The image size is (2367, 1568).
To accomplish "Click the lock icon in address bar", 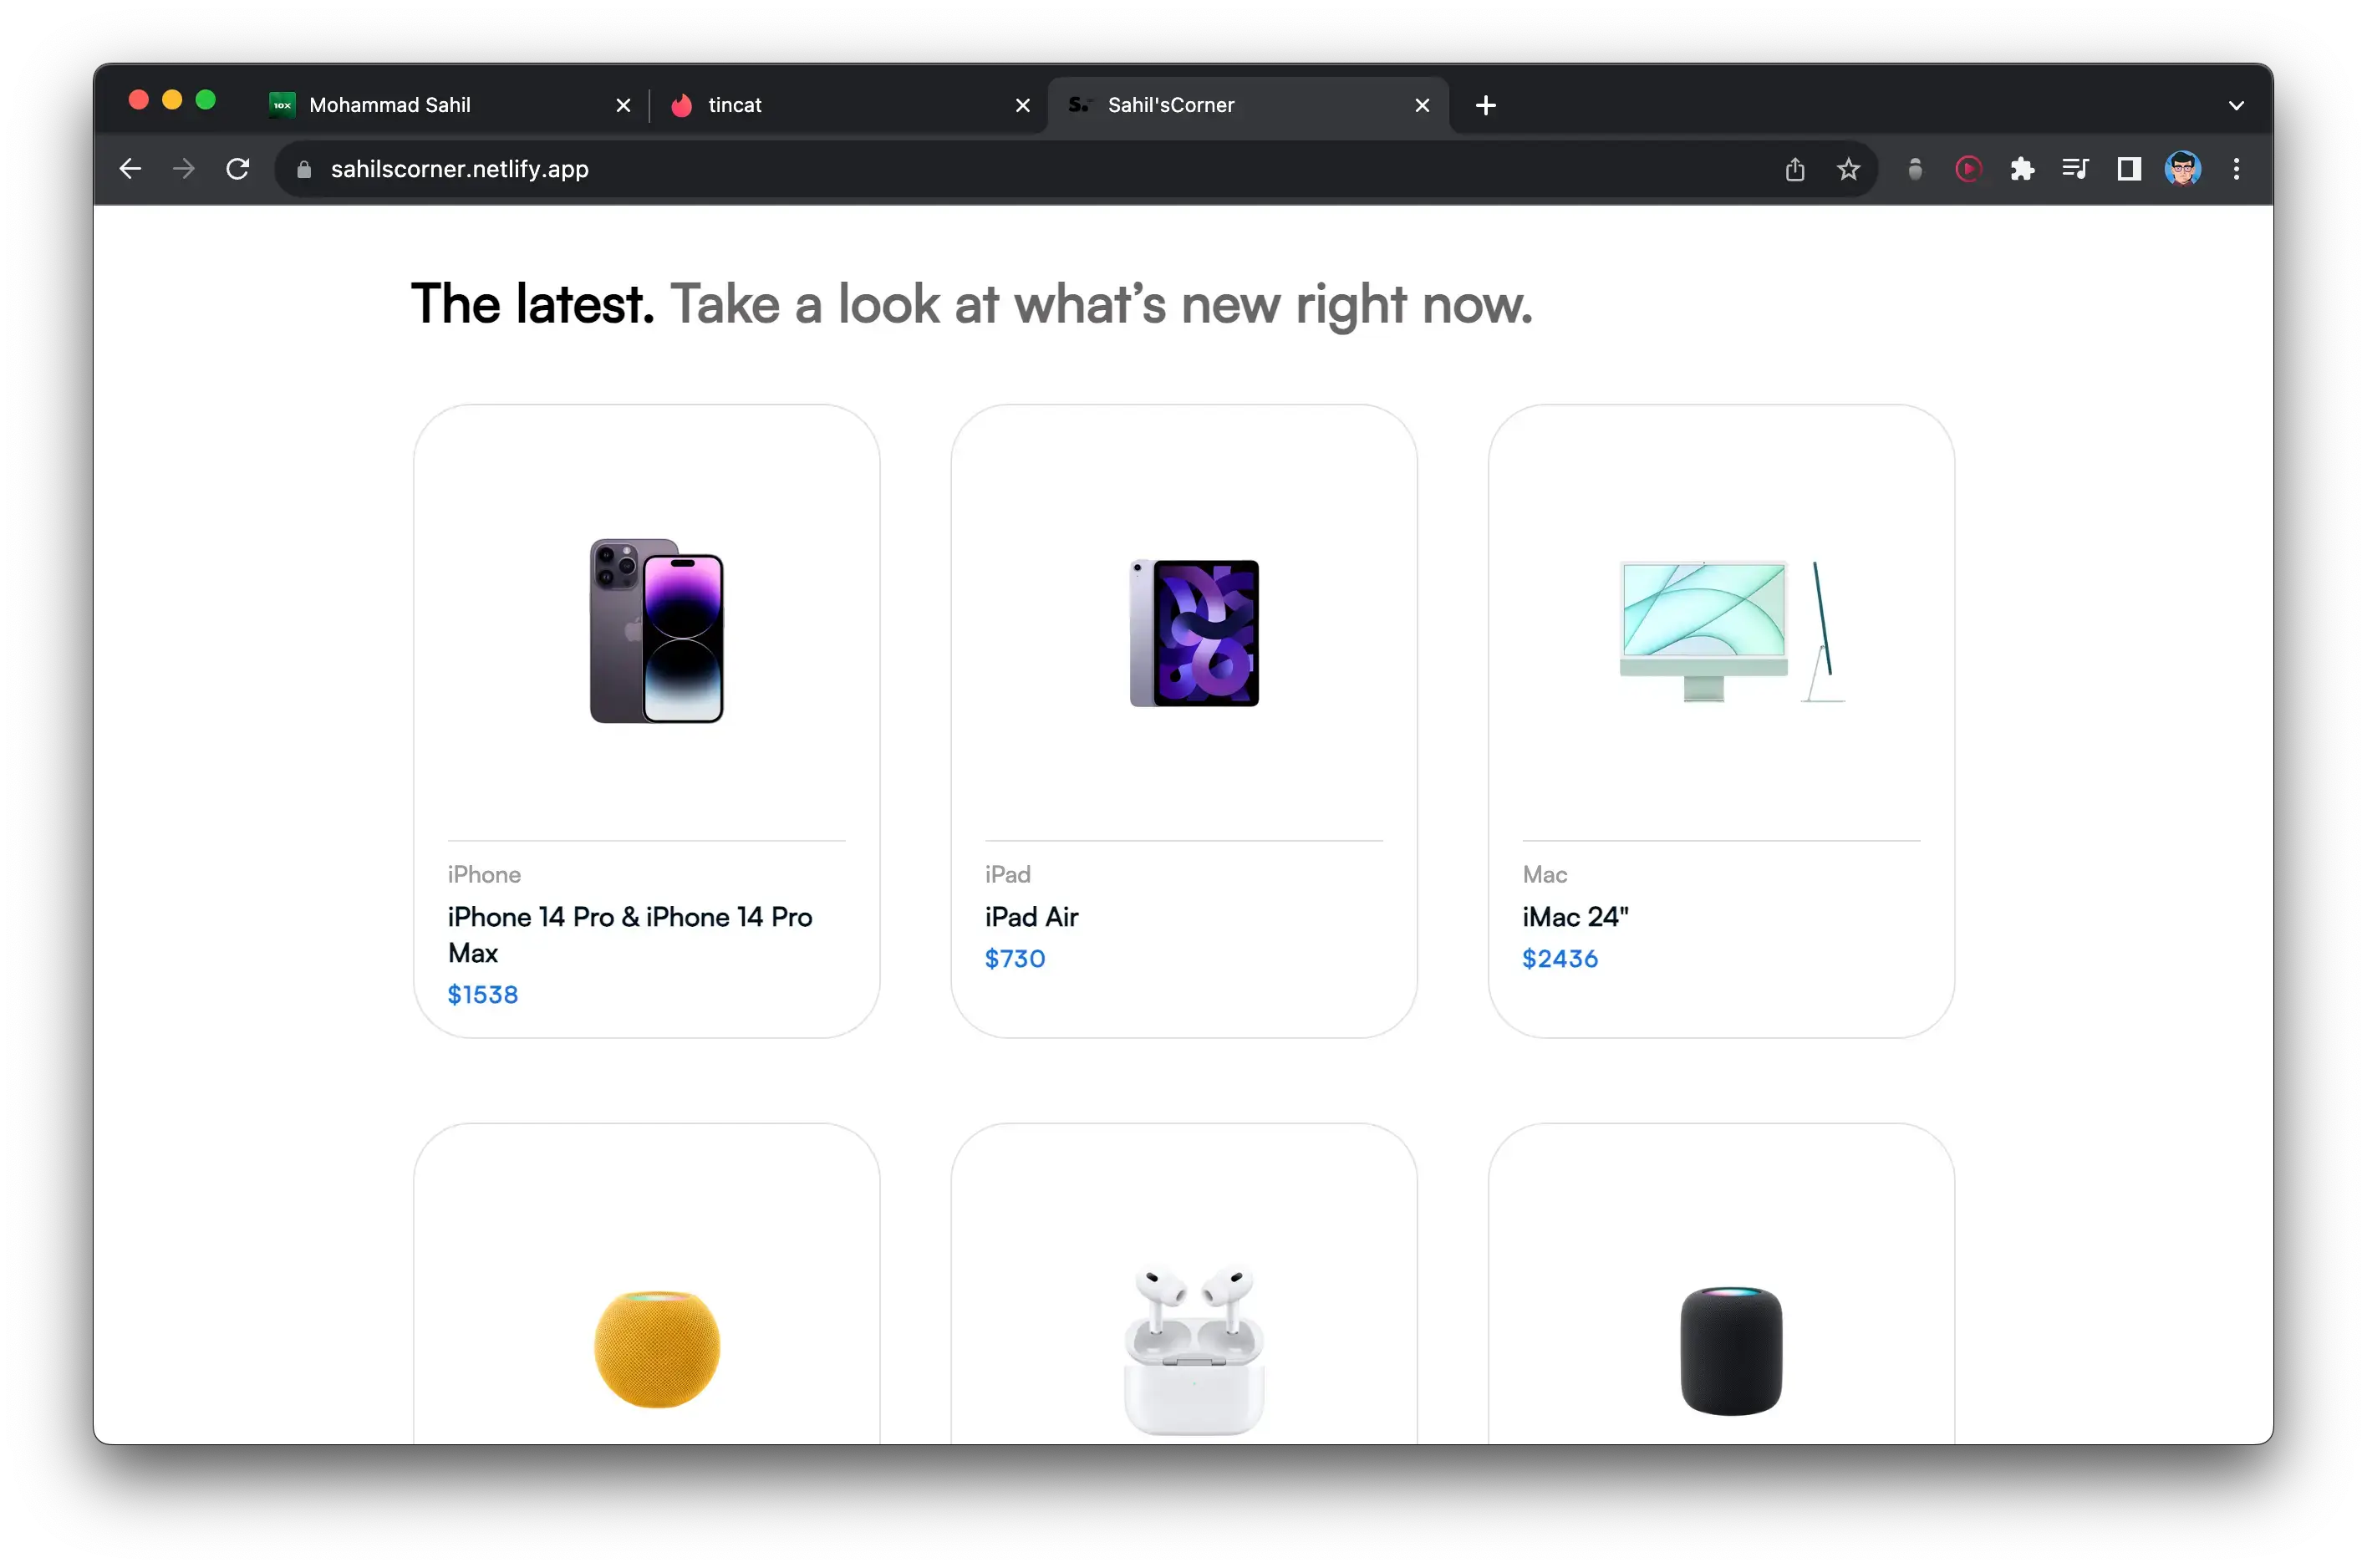I will 304,169.
